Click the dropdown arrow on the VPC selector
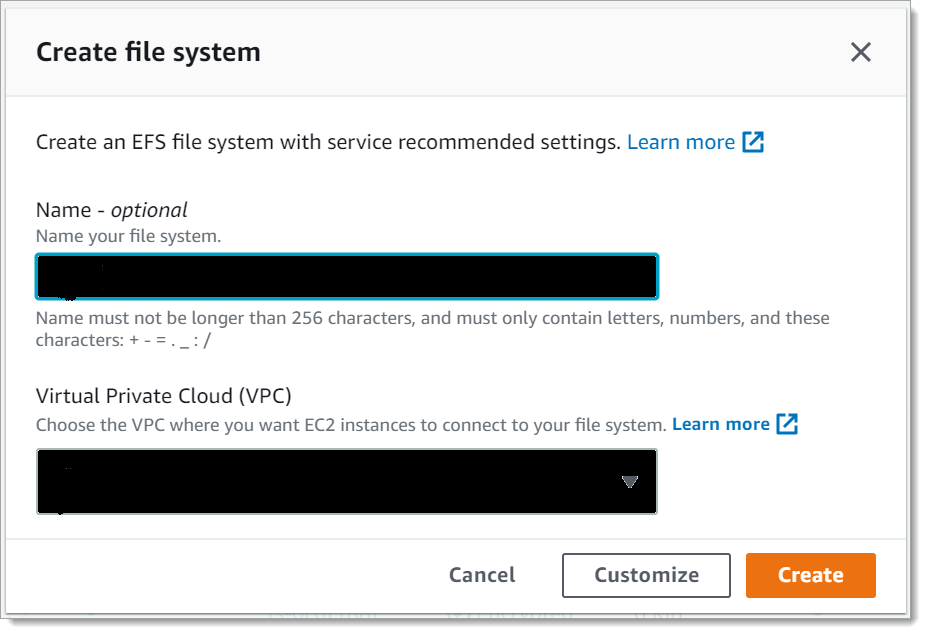This screenshot has width=926, height=634. [x=630, y=481]
